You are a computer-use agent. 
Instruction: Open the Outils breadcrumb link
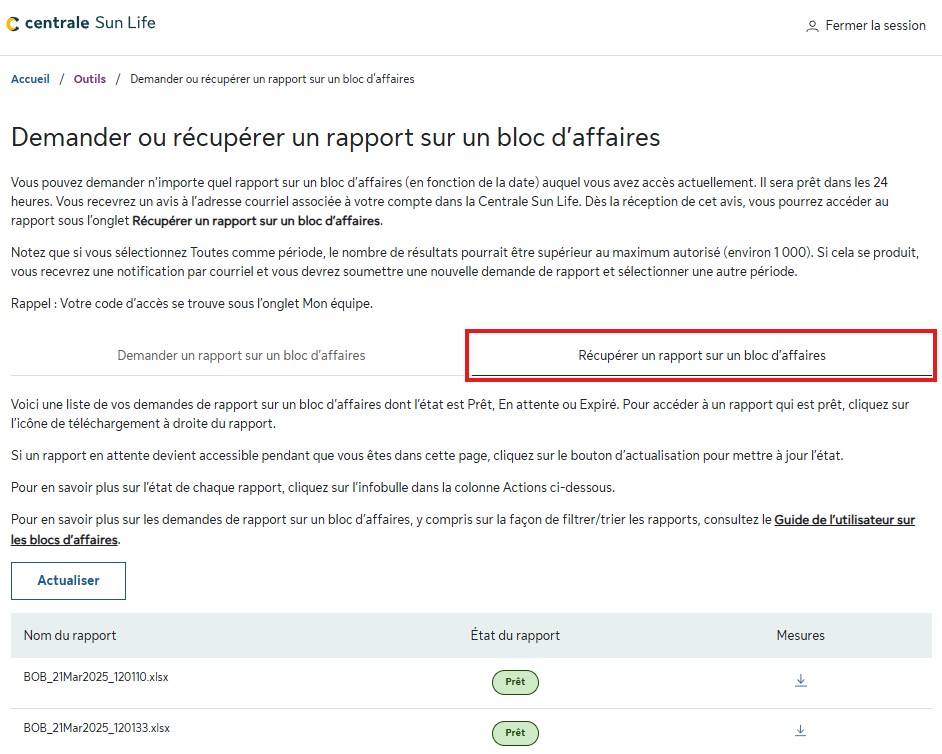click(x=90, y=79)
